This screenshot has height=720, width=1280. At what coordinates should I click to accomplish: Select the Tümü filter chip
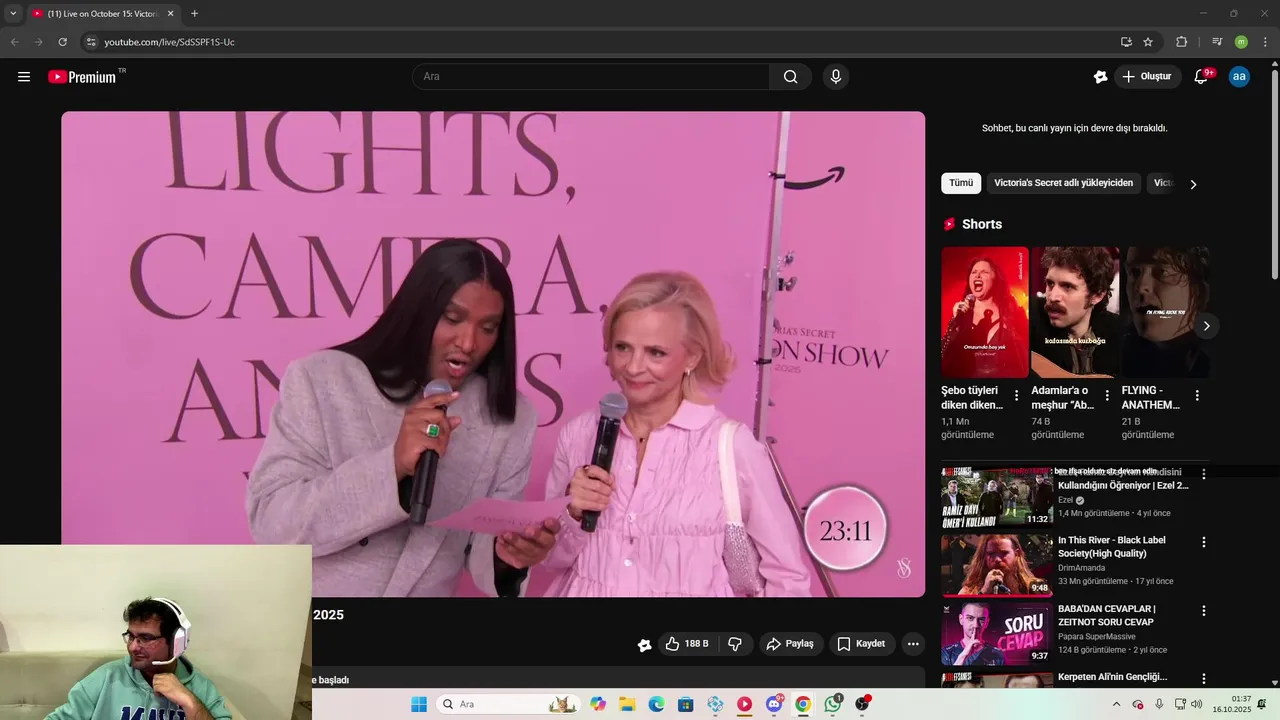click(961, 183)
